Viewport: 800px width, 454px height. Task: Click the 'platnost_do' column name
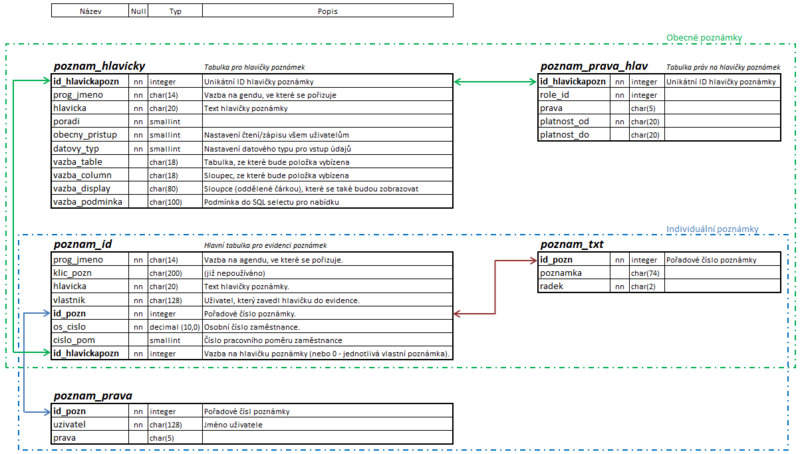pos(564,135)
